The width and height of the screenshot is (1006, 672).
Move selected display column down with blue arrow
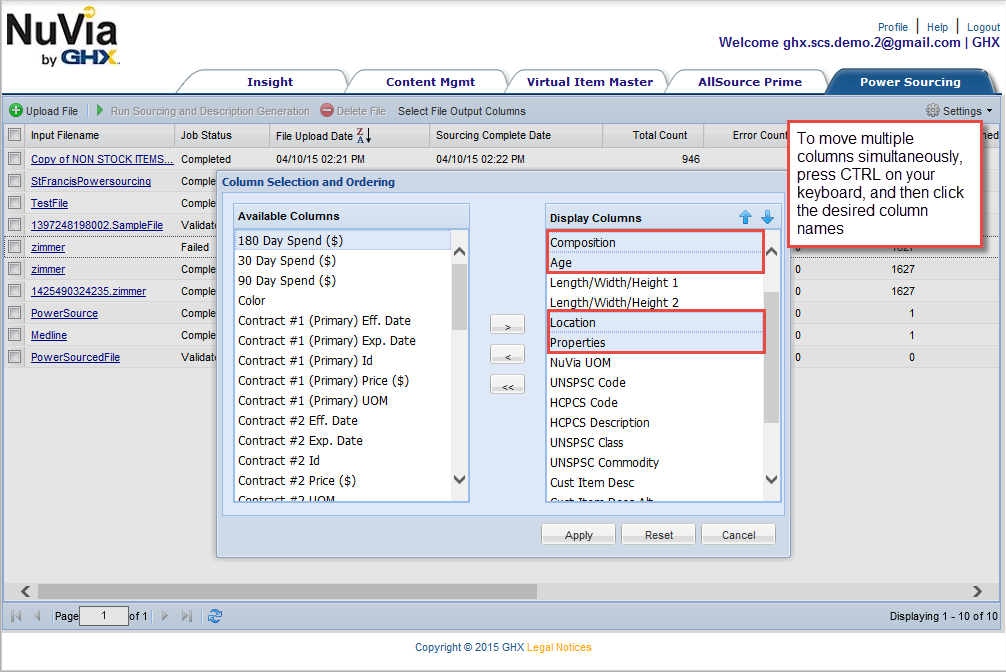[x=767, y=218]
